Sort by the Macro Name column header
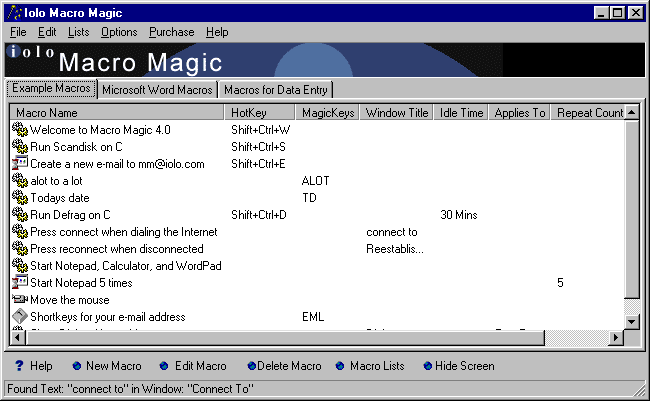This screenshot has height=401, width=650. pos(117,112)
